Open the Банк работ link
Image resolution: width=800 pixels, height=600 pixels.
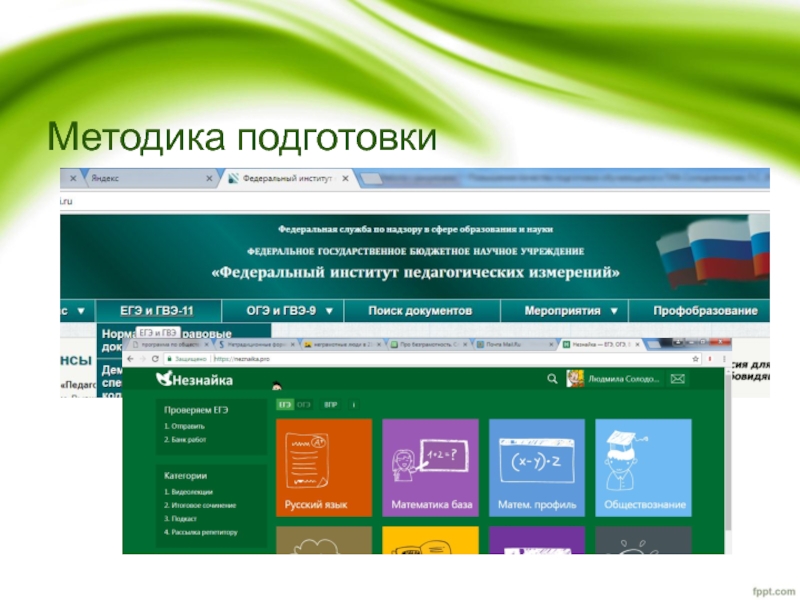click(x=187, y=439)
